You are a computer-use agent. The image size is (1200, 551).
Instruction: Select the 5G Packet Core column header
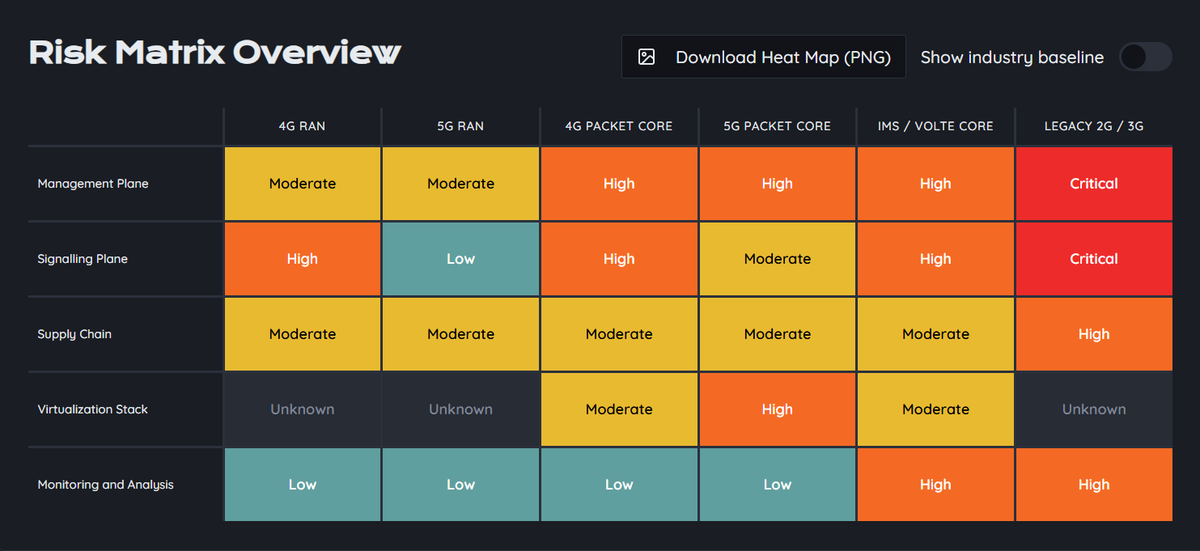tap(777, 126)
